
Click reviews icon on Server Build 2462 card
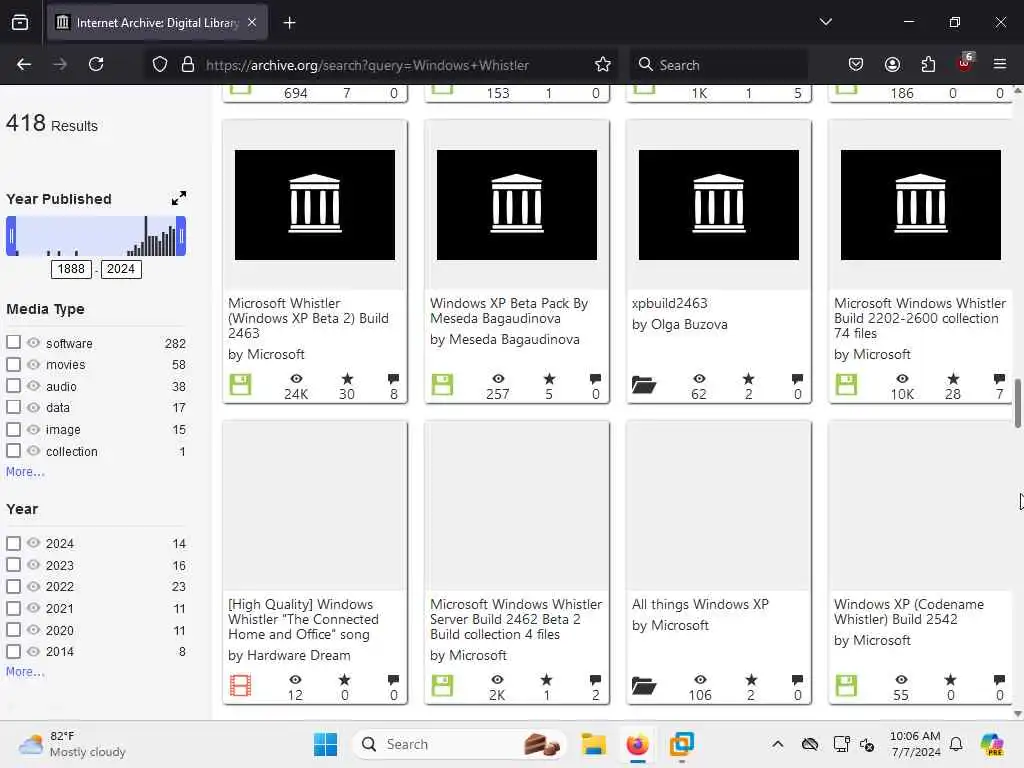[x=595, y=680]
